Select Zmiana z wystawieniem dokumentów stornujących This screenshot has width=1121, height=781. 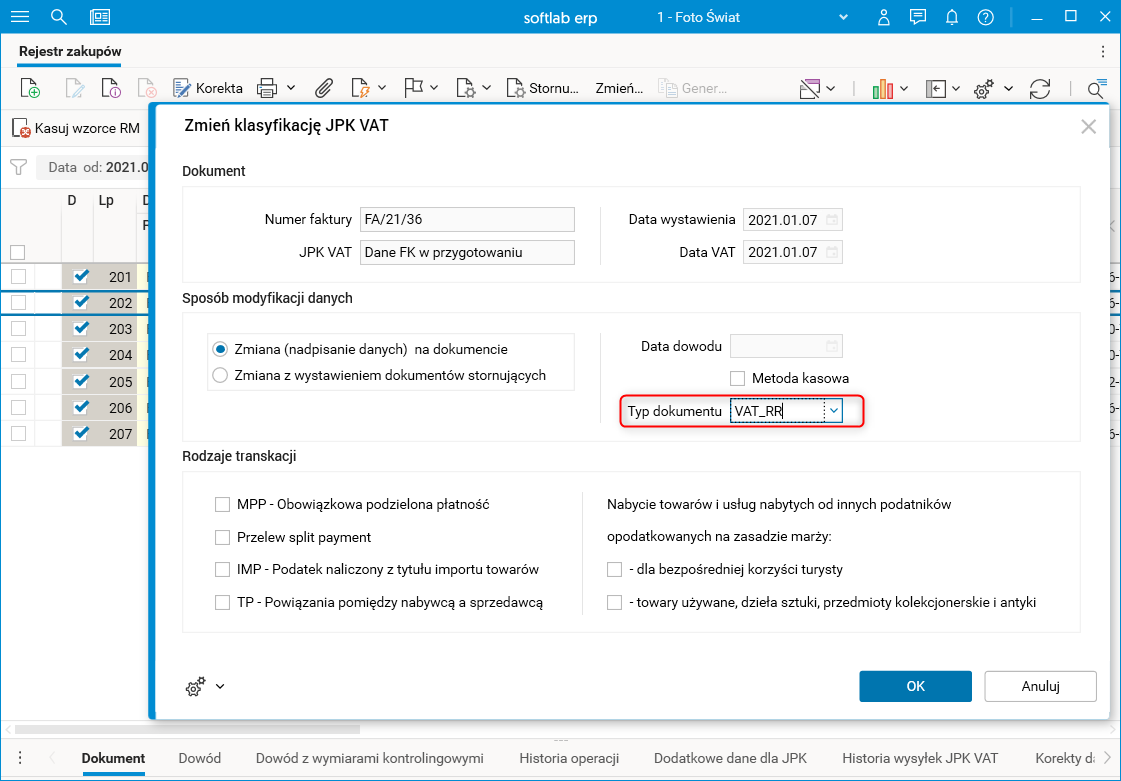pyautogui.click(x=220, y=375)
